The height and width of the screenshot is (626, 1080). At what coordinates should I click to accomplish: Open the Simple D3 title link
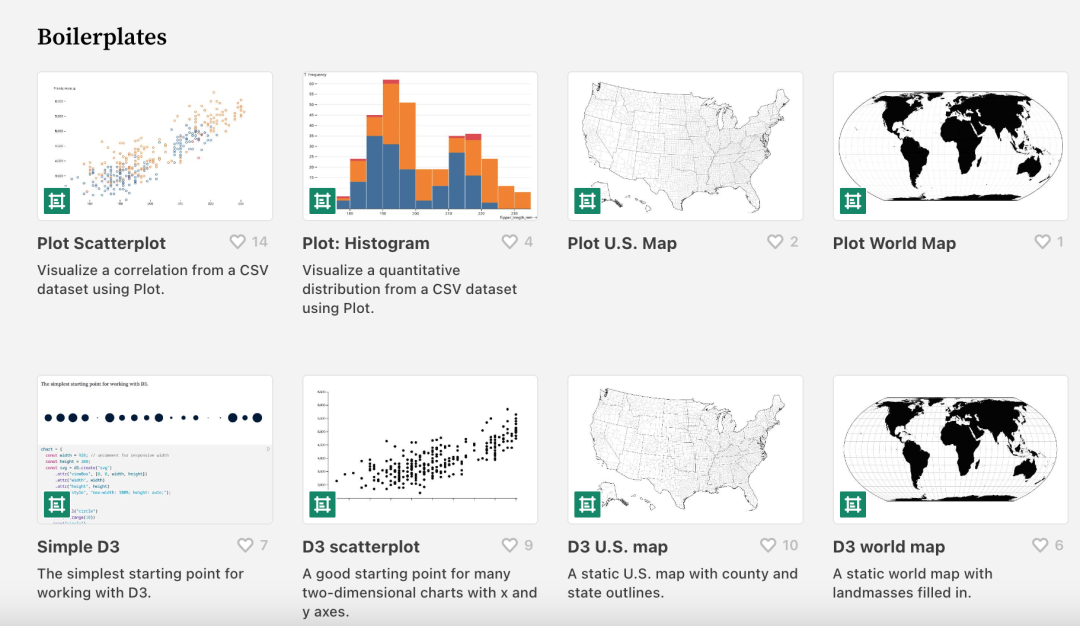tap(78, 547)
